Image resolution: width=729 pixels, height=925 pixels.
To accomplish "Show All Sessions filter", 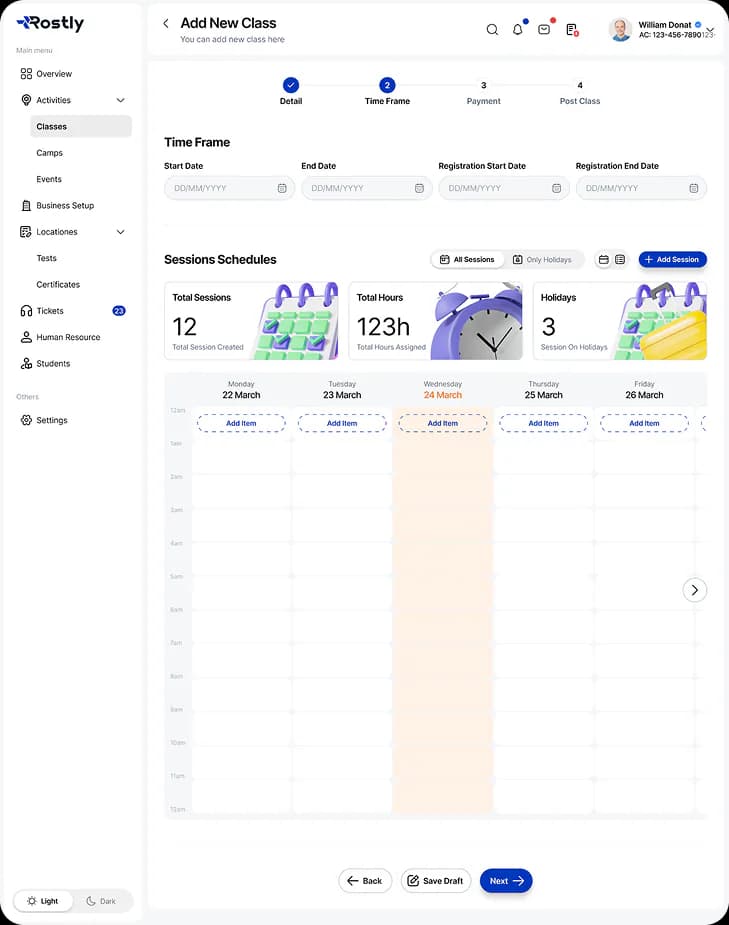I will pos(467,260).
